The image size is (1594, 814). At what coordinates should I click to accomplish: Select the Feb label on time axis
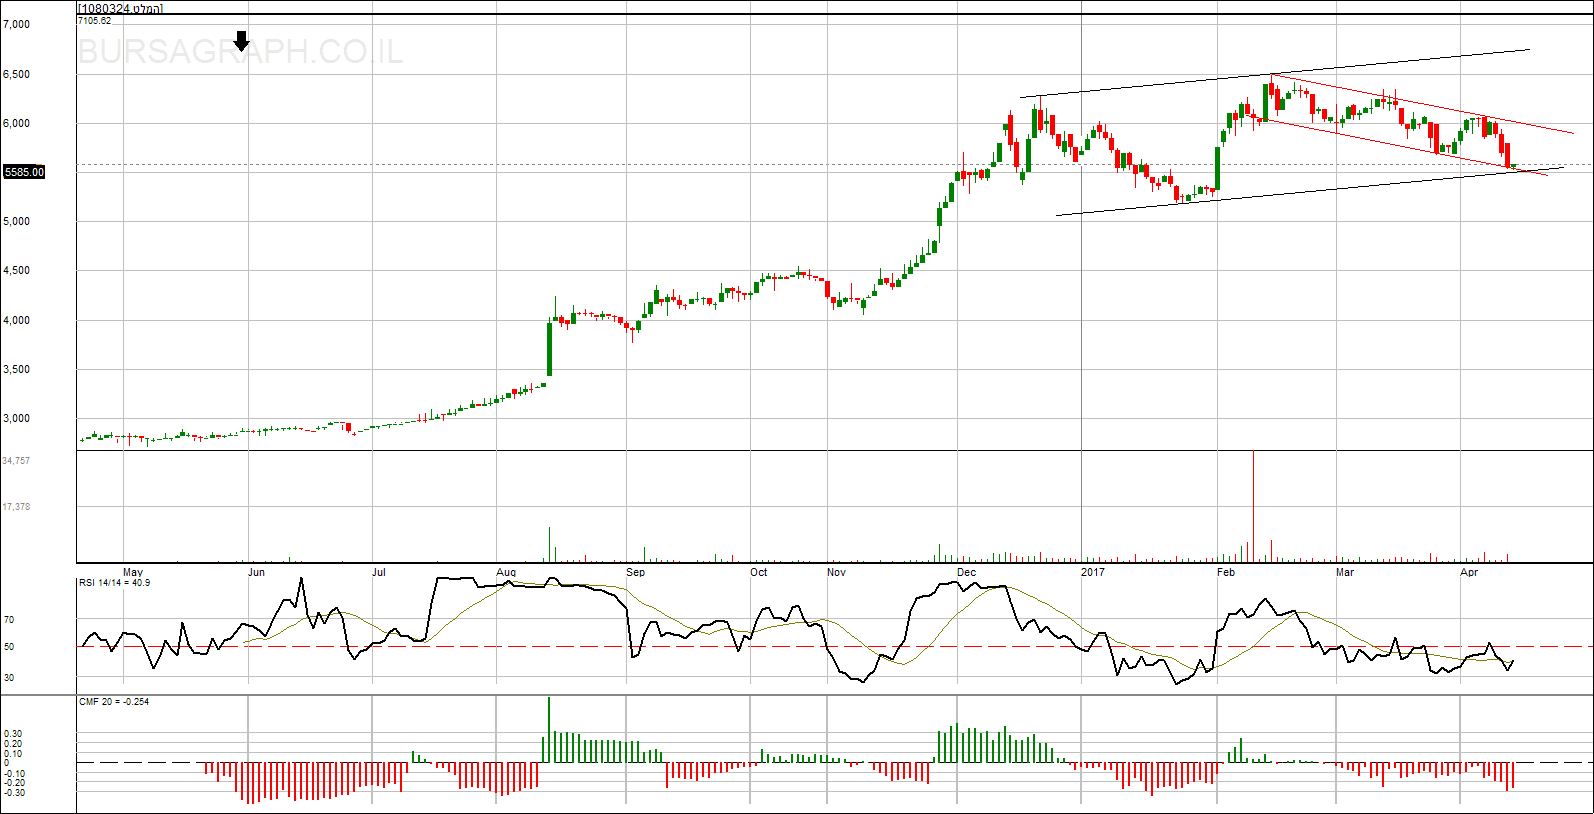coord(1225,572)
